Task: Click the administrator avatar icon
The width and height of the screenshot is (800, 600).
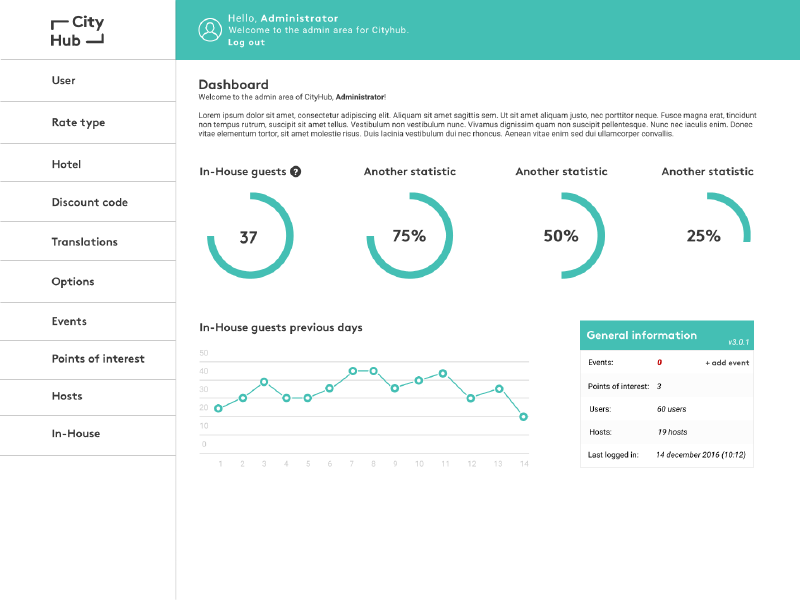Action: (210, 30)
